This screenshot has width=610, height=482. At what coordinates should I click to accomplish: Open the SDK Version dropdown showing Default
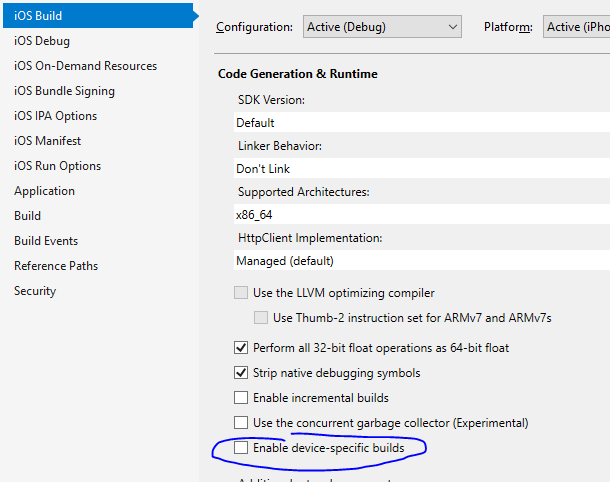422,123
